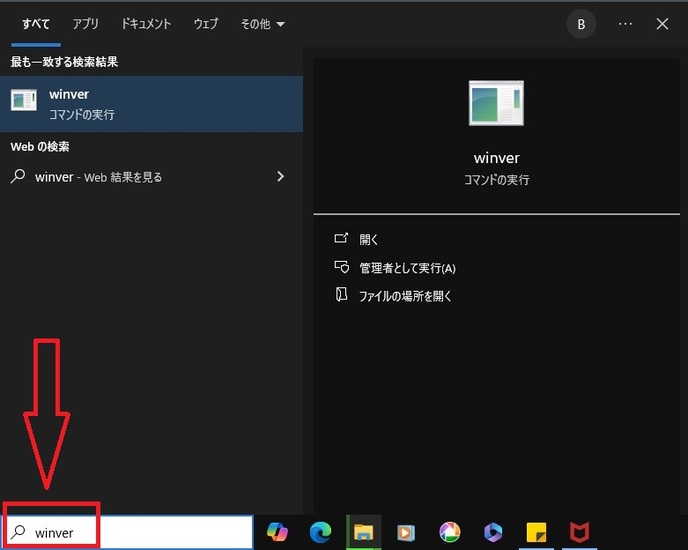Open the yellow Sticky Notes taskbar icon
The width and height of the screenshot is (688, 550).
coord(535,532)
